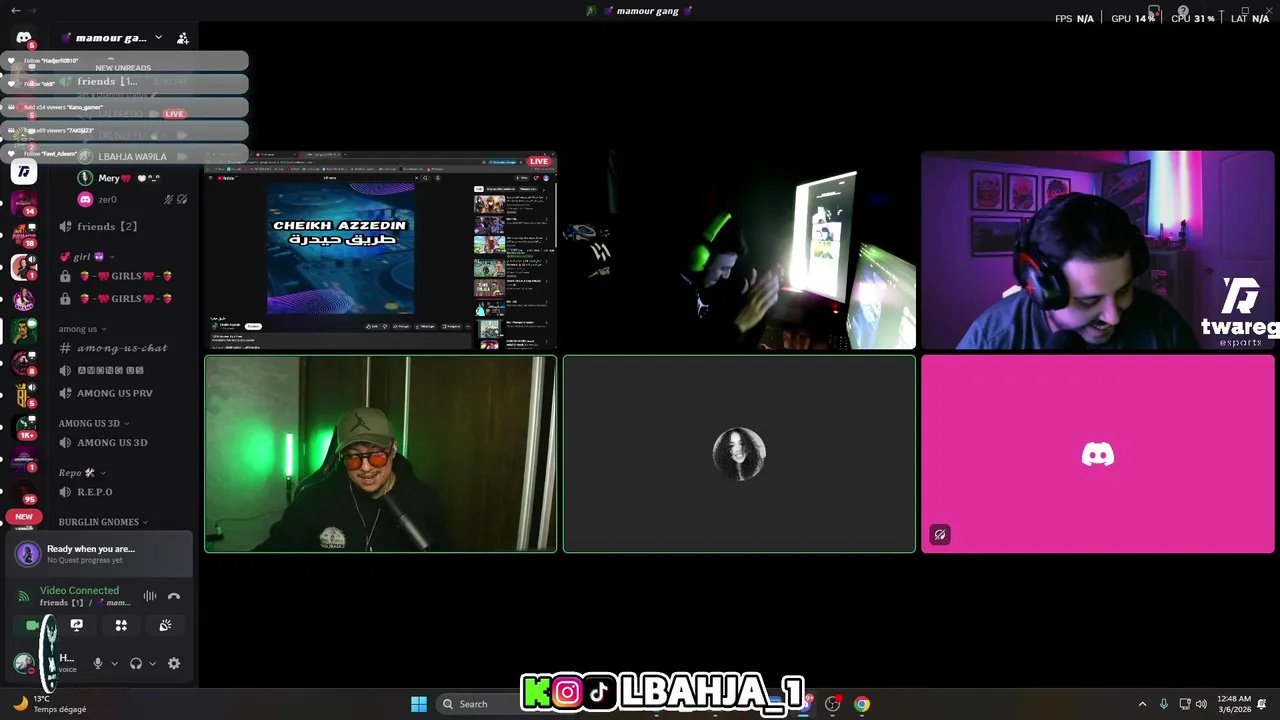This screenshot has width=1280, height=720.
Task: Open server icon with 95 badge
Action: pyautogui.click(x=24, y=491)
